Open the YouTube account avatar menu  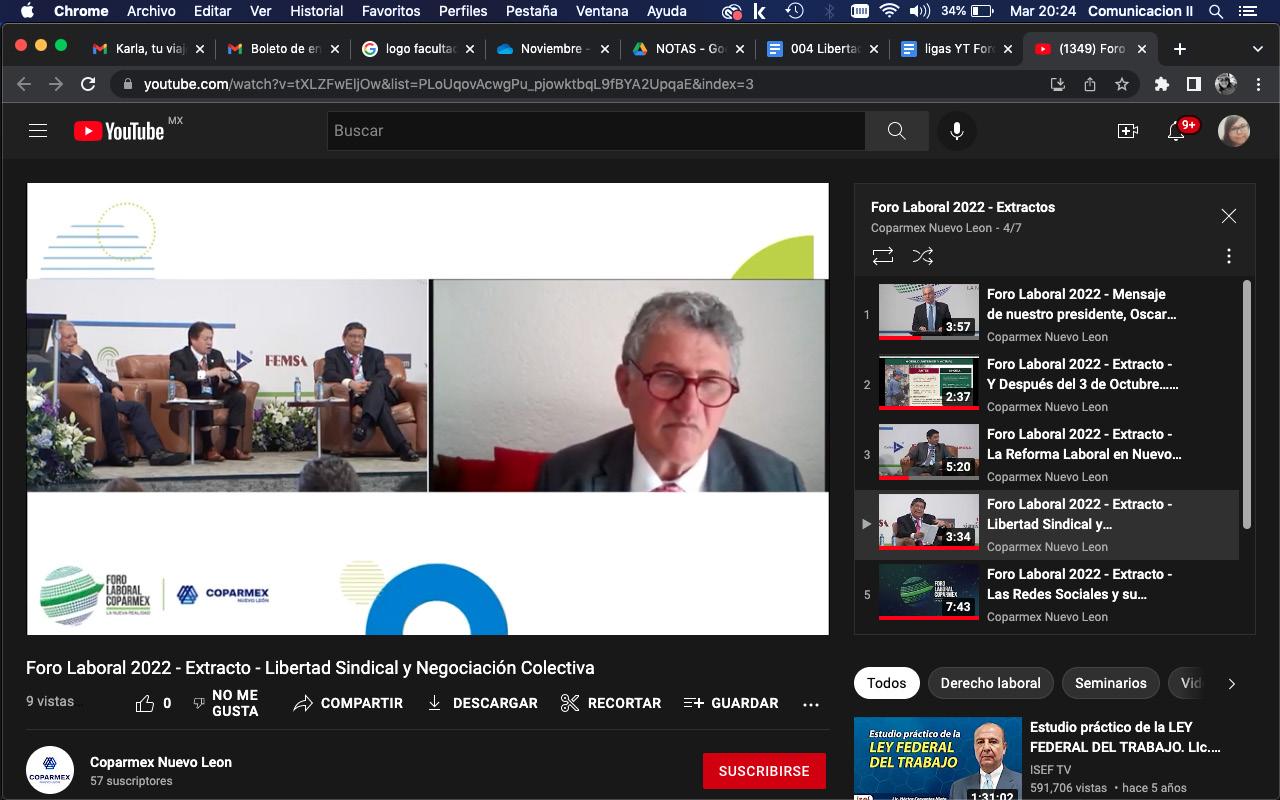click(x=1234, y=131)
